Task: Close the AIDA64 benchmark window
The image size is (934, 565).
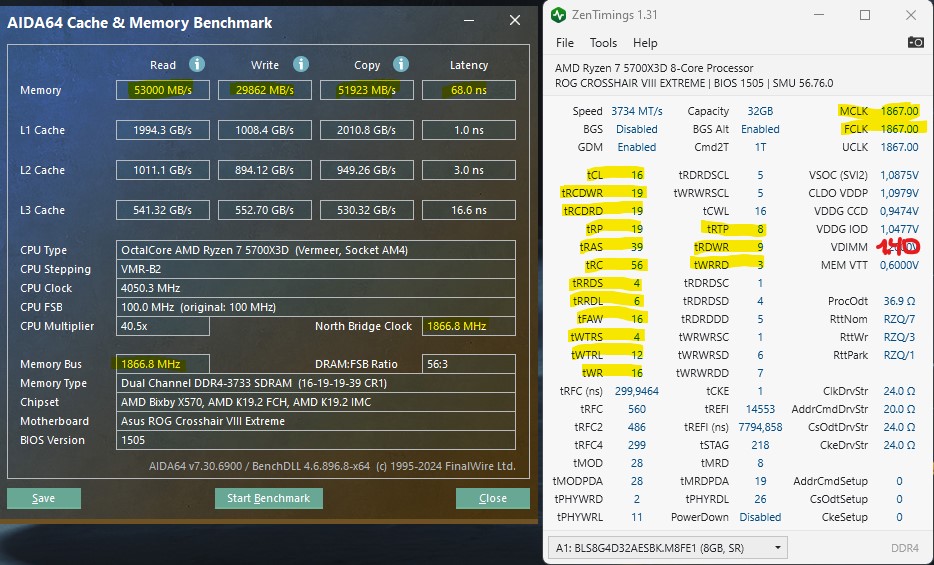Action: click(515, 21)
